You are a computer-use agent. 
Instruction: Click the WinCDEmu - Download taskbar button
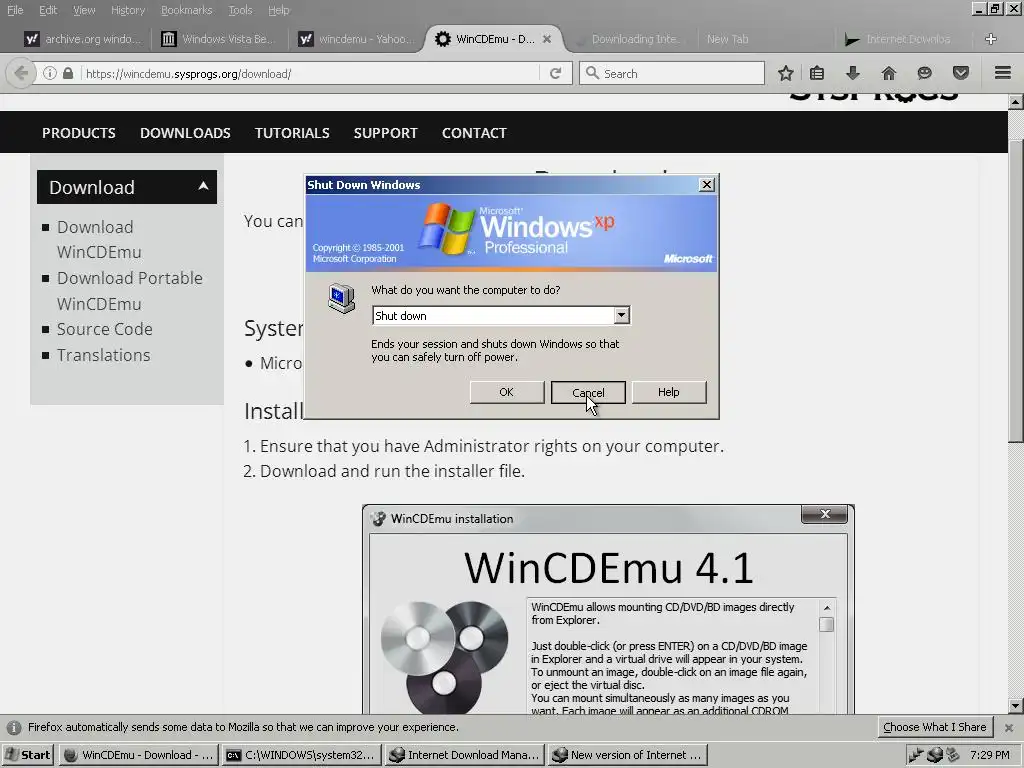tap(138, 755)
